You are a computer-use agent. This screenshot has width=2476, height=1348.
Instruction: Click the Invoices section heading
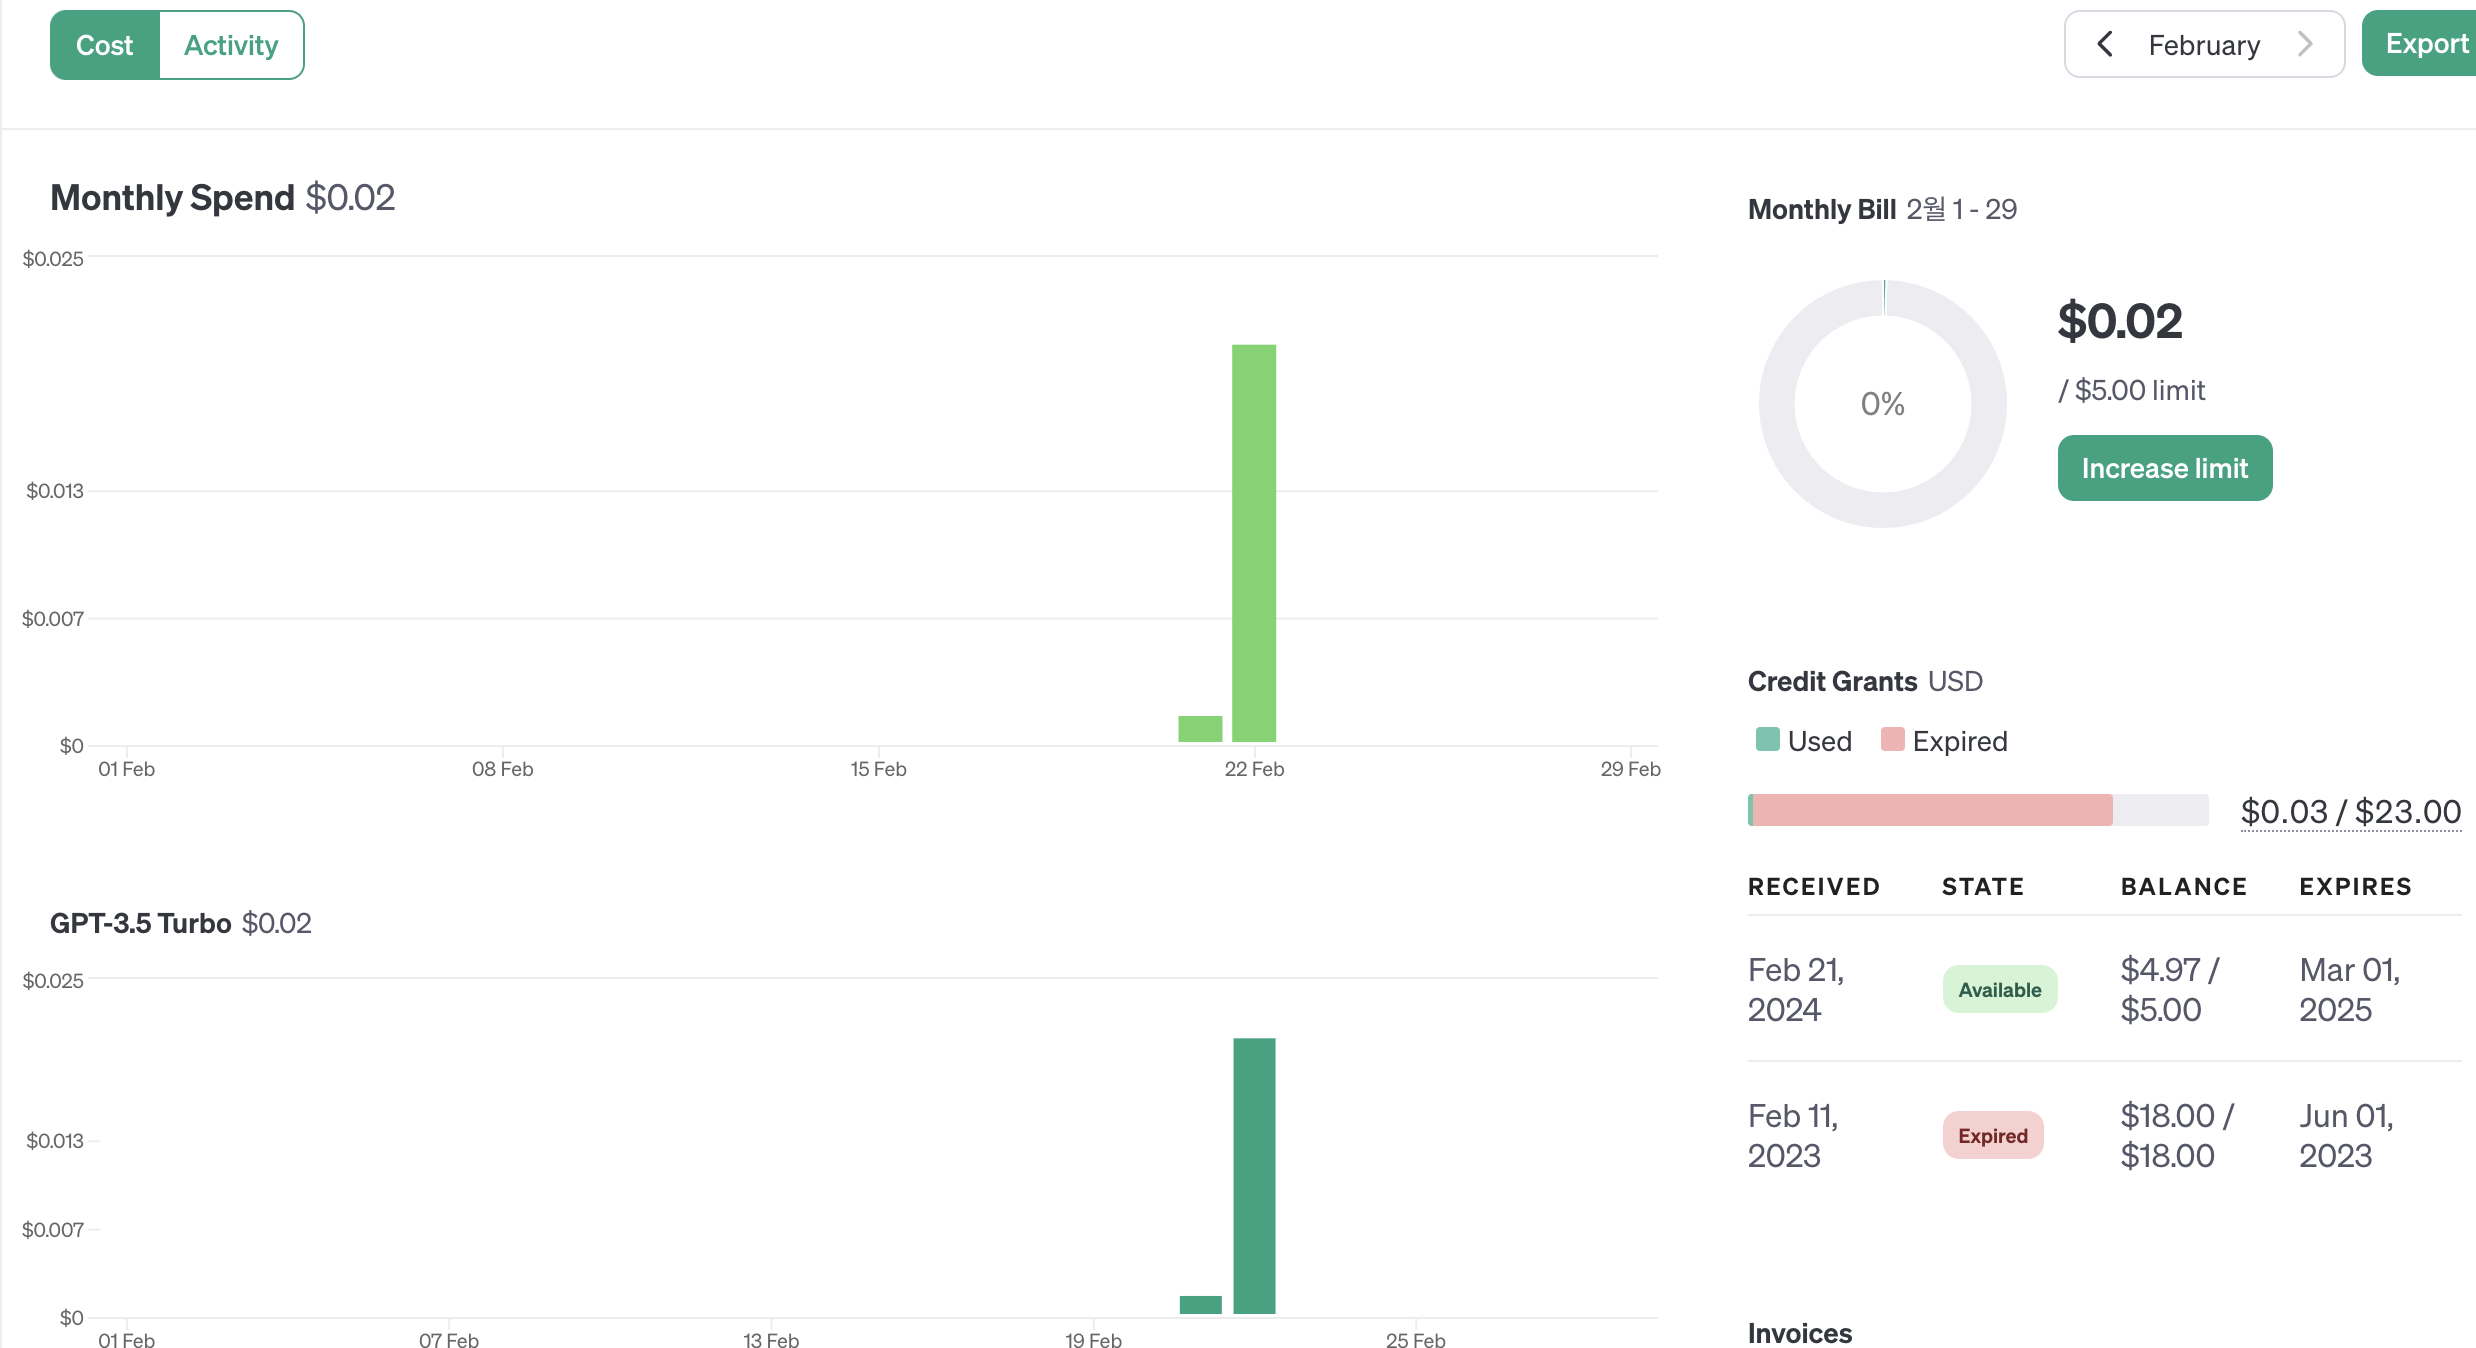[1799, 1333]
